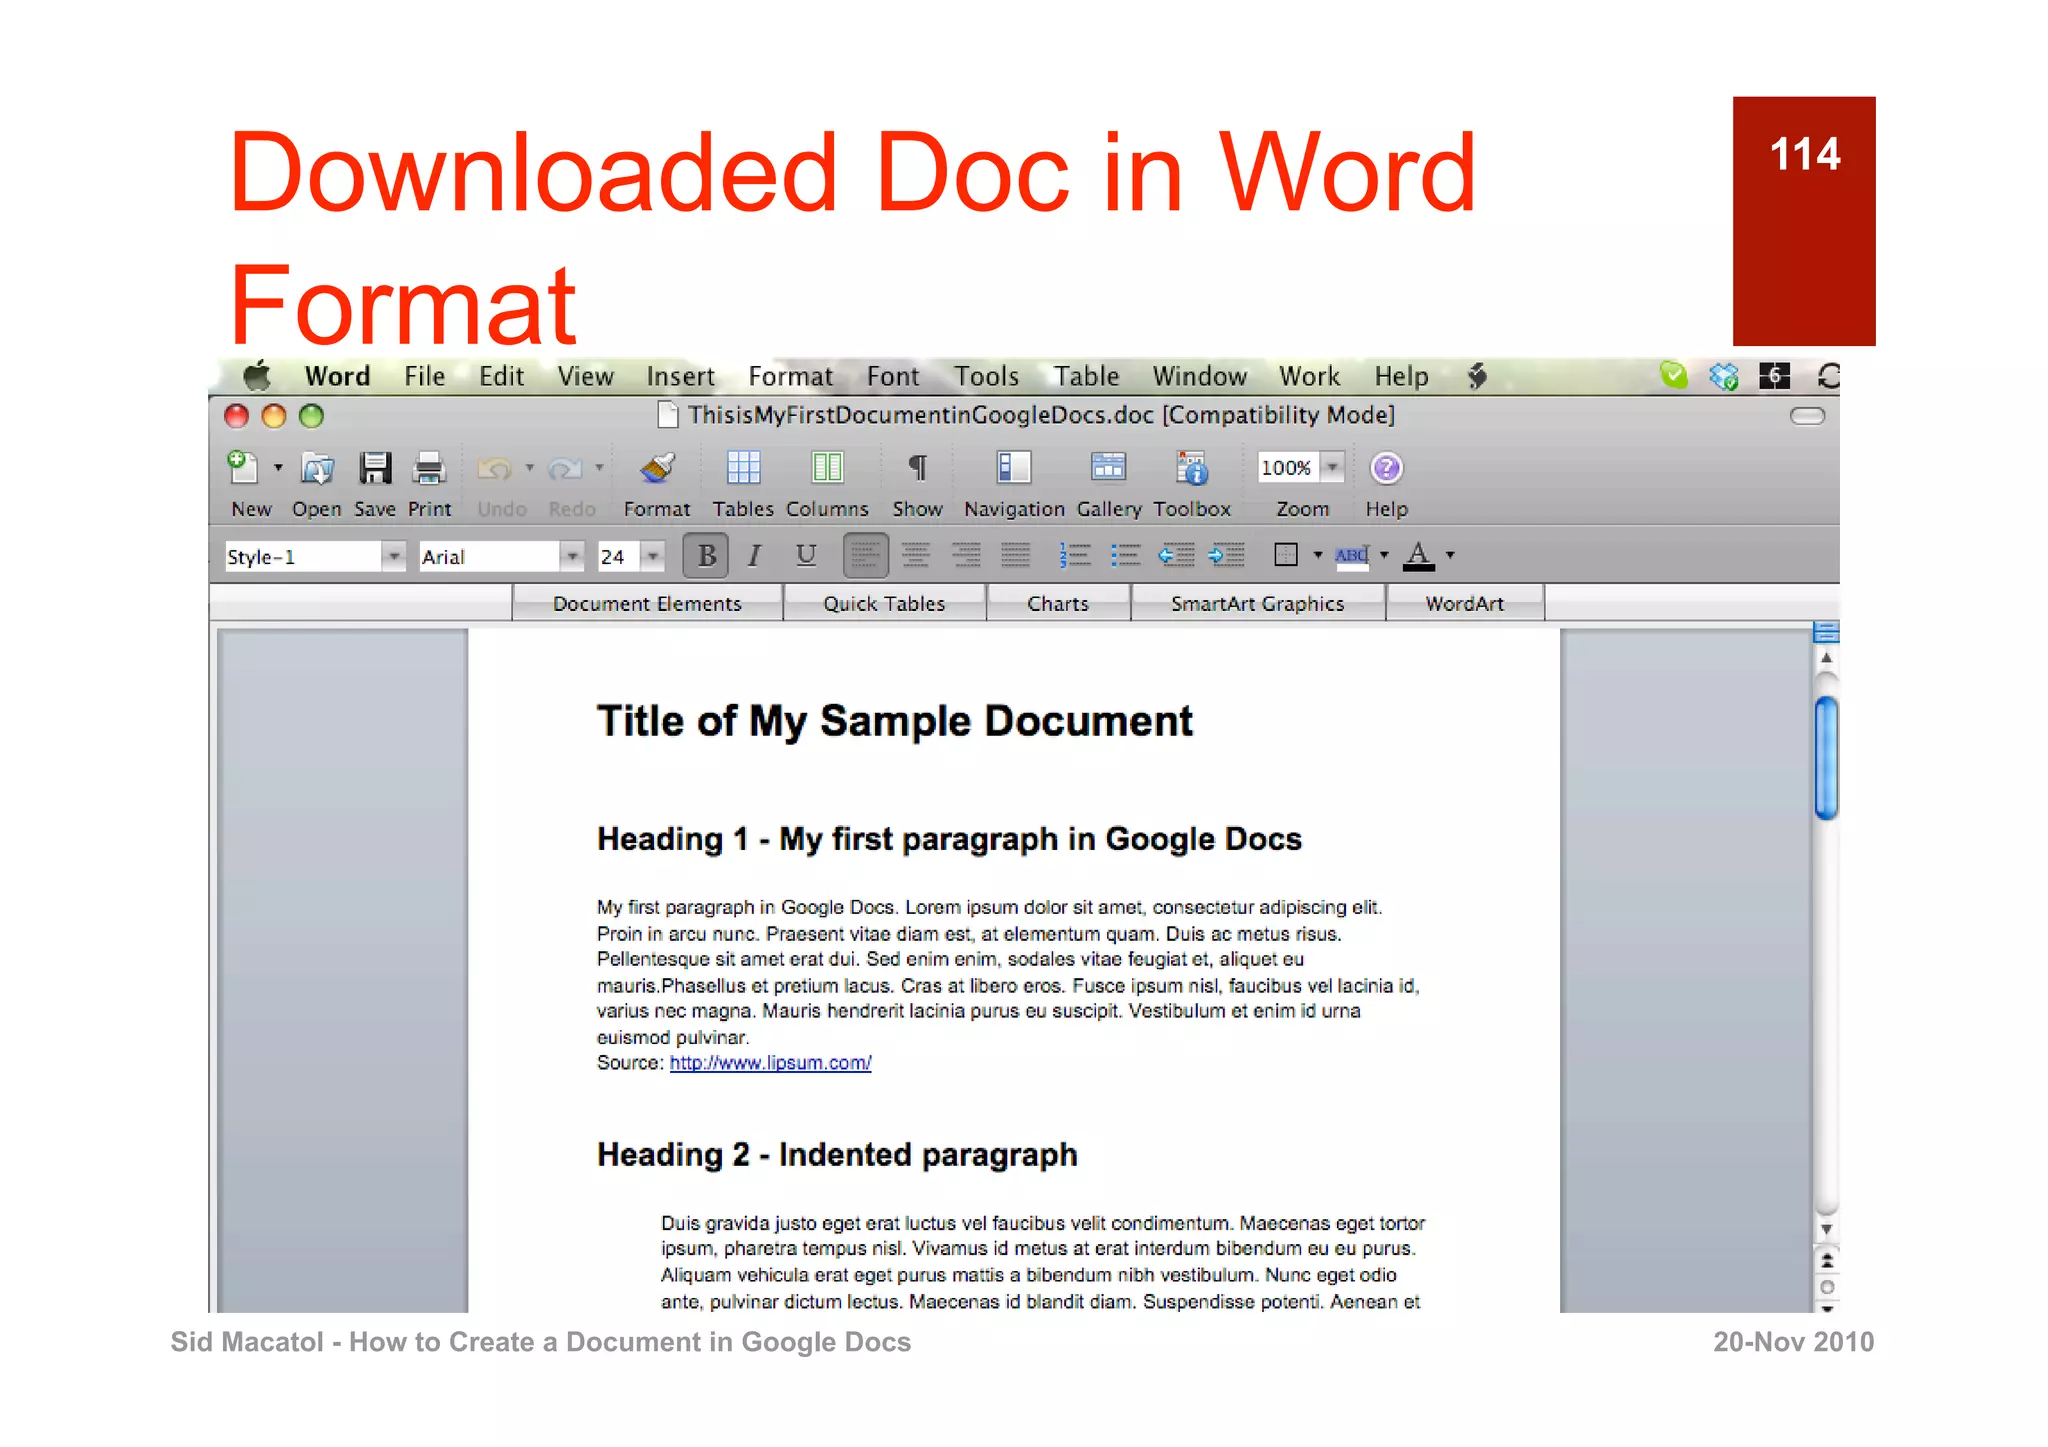This screenshot has width=2048, height=1447.
Task: Click the New document icon
Action: click(x=243, y=468)
